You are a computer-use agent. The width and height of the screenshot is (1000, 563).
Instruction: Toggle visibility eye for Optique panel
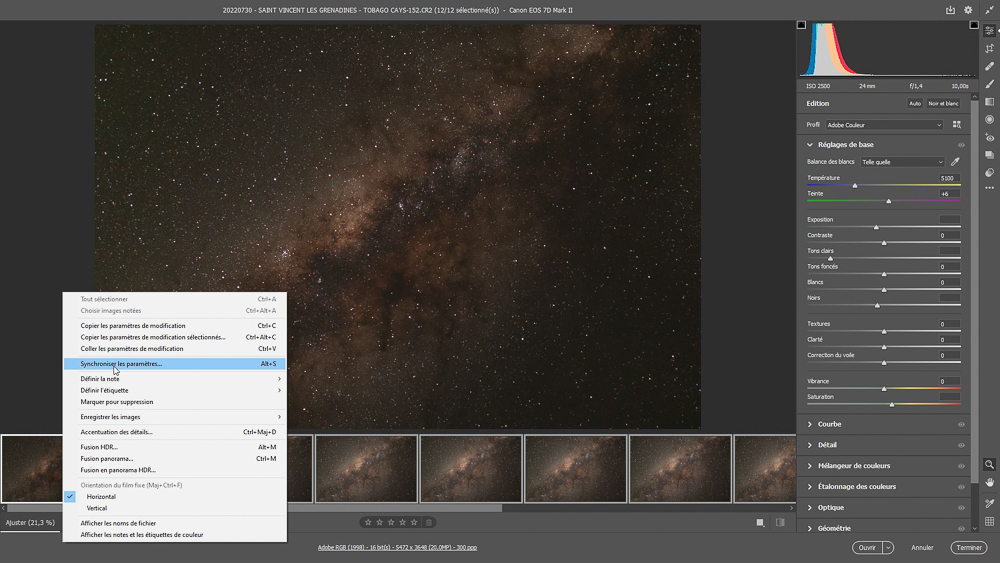(x=961, y=508)
